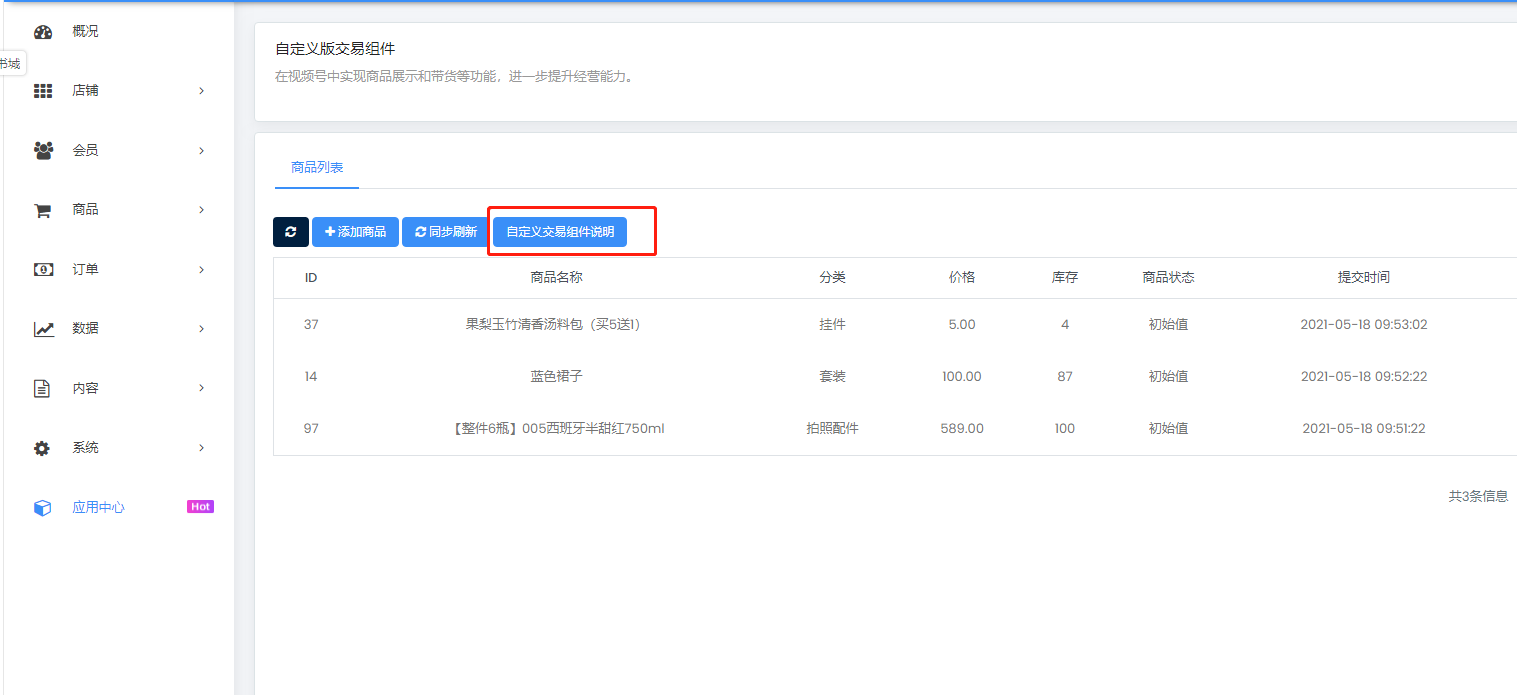This screenshot has height=695, width=1517.
Task: Click the 库存 column header
Action: (x=1065, y=277)
